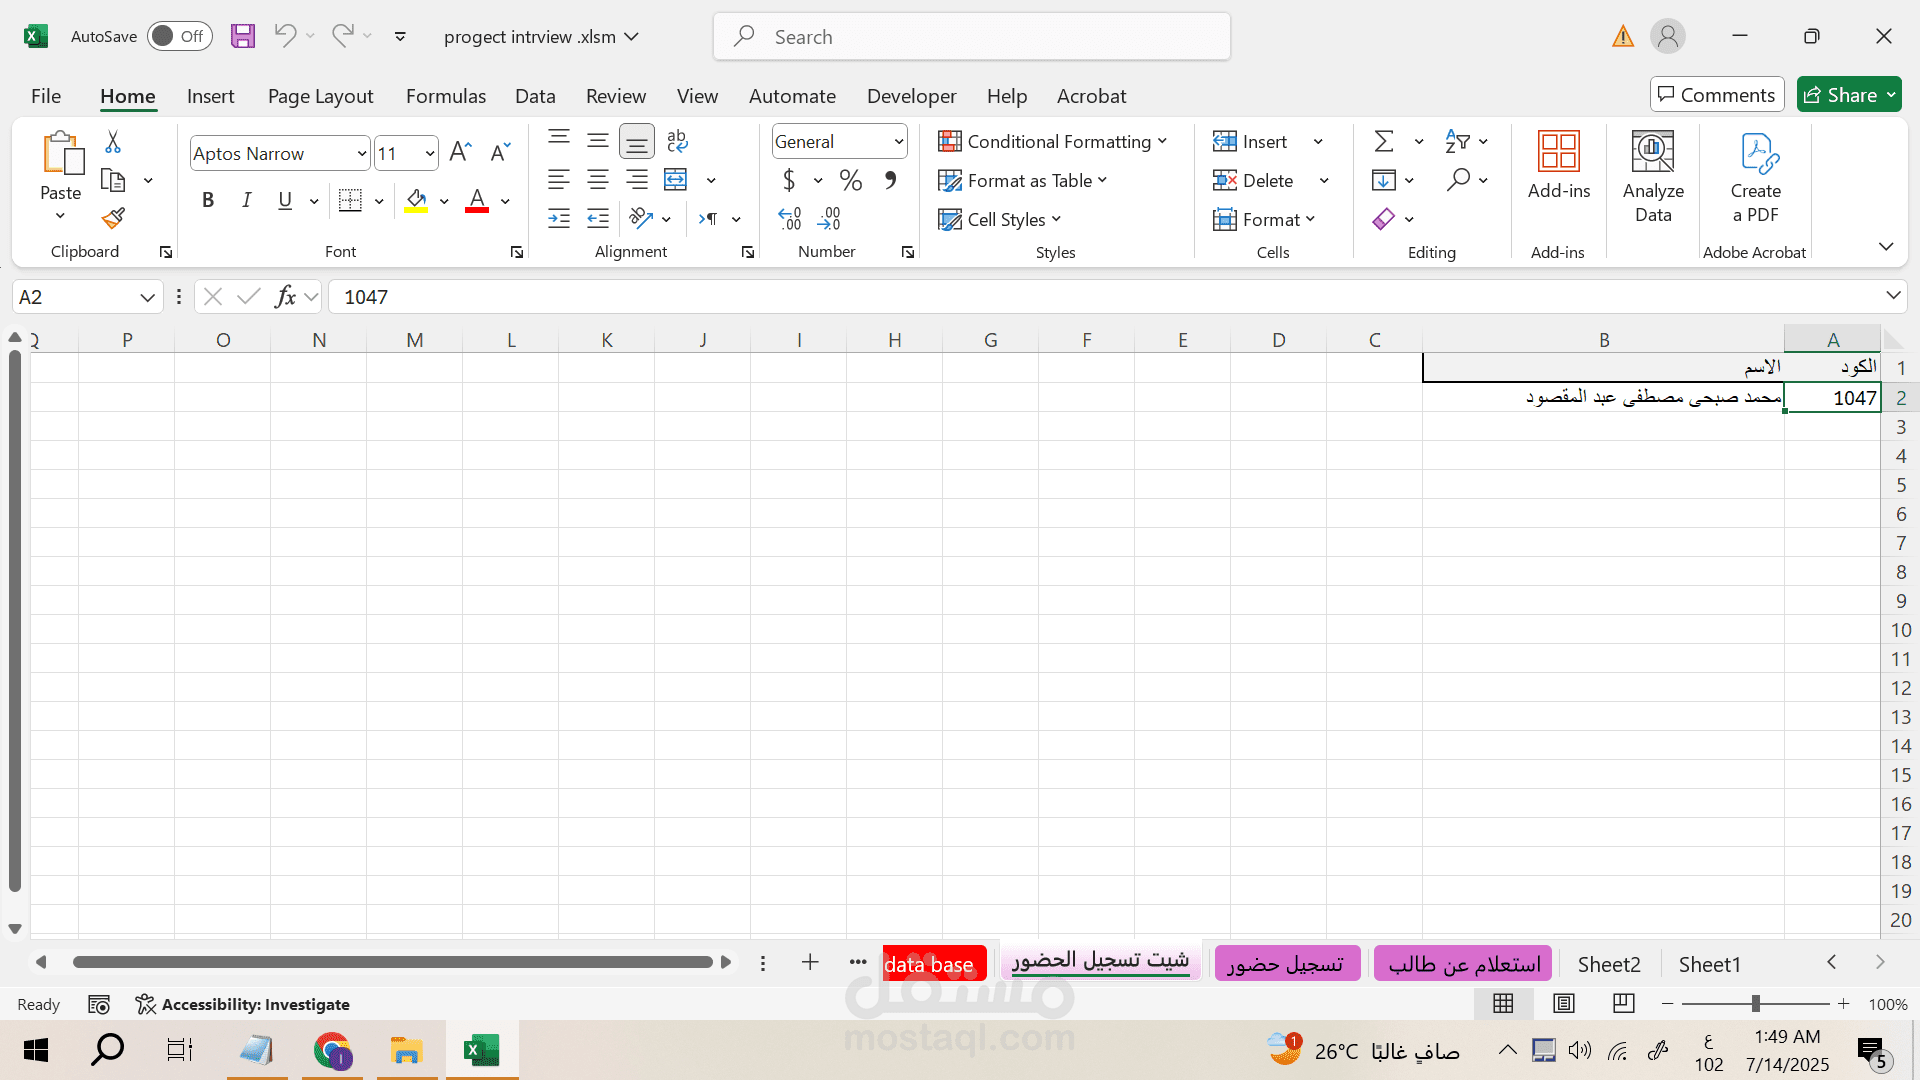
Task: Open Analyze Data tool
Action: click(1652, 178)
